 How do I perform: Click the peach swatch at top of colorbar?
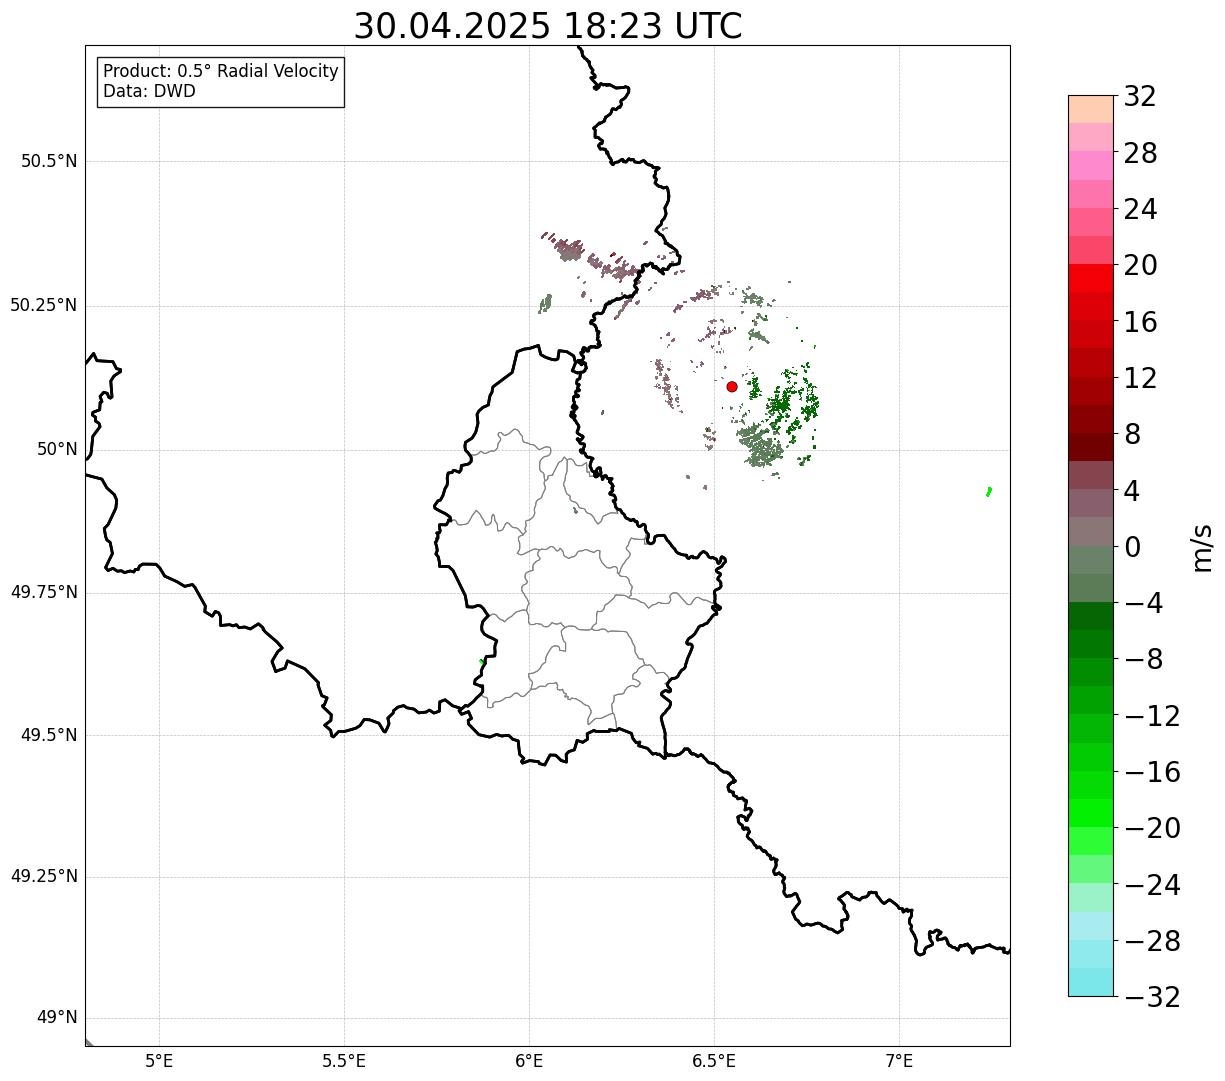pos(1091,109)
